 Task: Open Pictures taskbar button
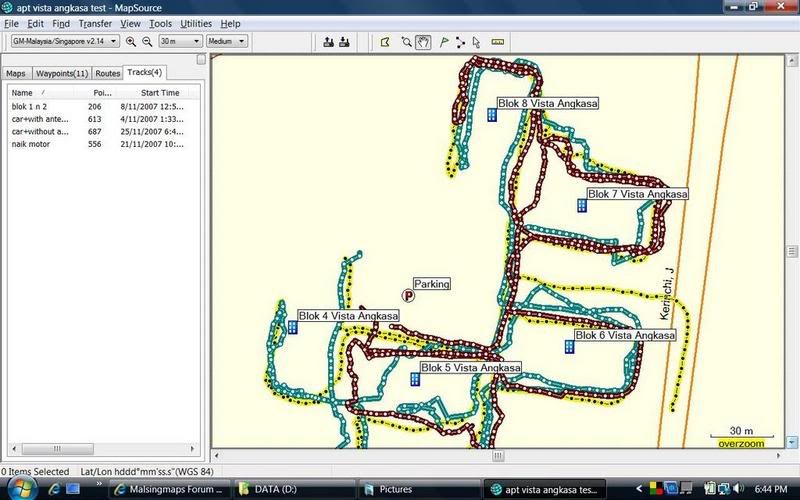click(419, 489)
